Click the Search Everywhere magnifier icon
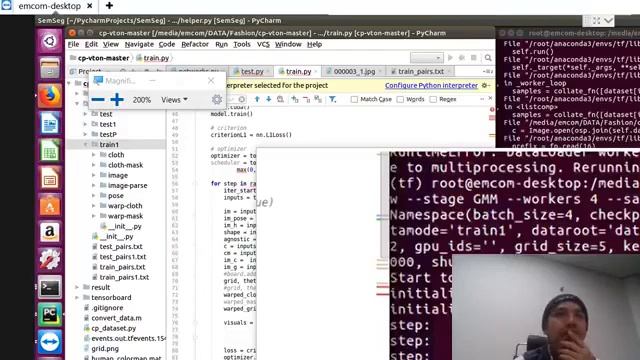Screen dimensions: 640x360 [488, 58]
